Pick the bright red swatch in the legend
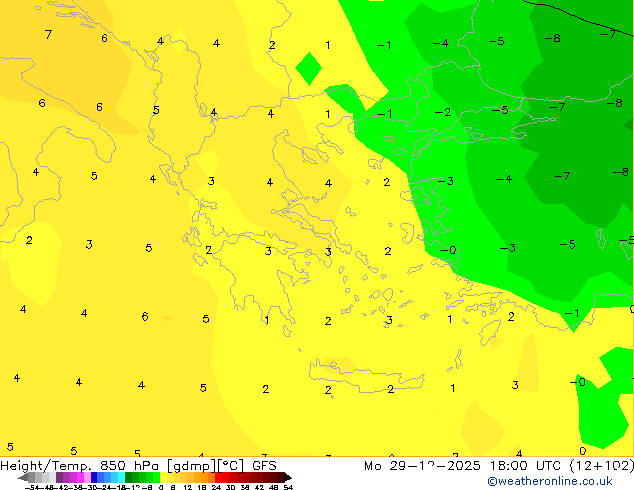The height and width of the screenshot is (490, 634). point(219,477)
